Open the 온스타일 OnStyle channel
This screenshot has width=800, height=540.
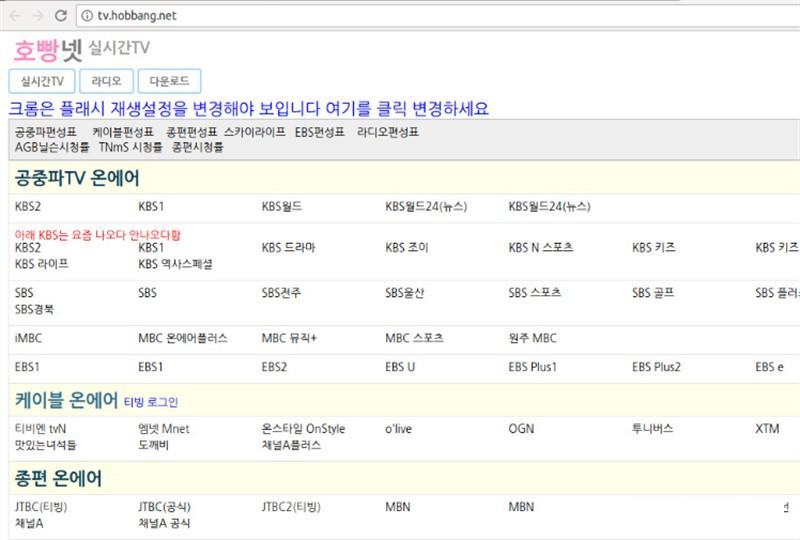(x=304, y=429)
